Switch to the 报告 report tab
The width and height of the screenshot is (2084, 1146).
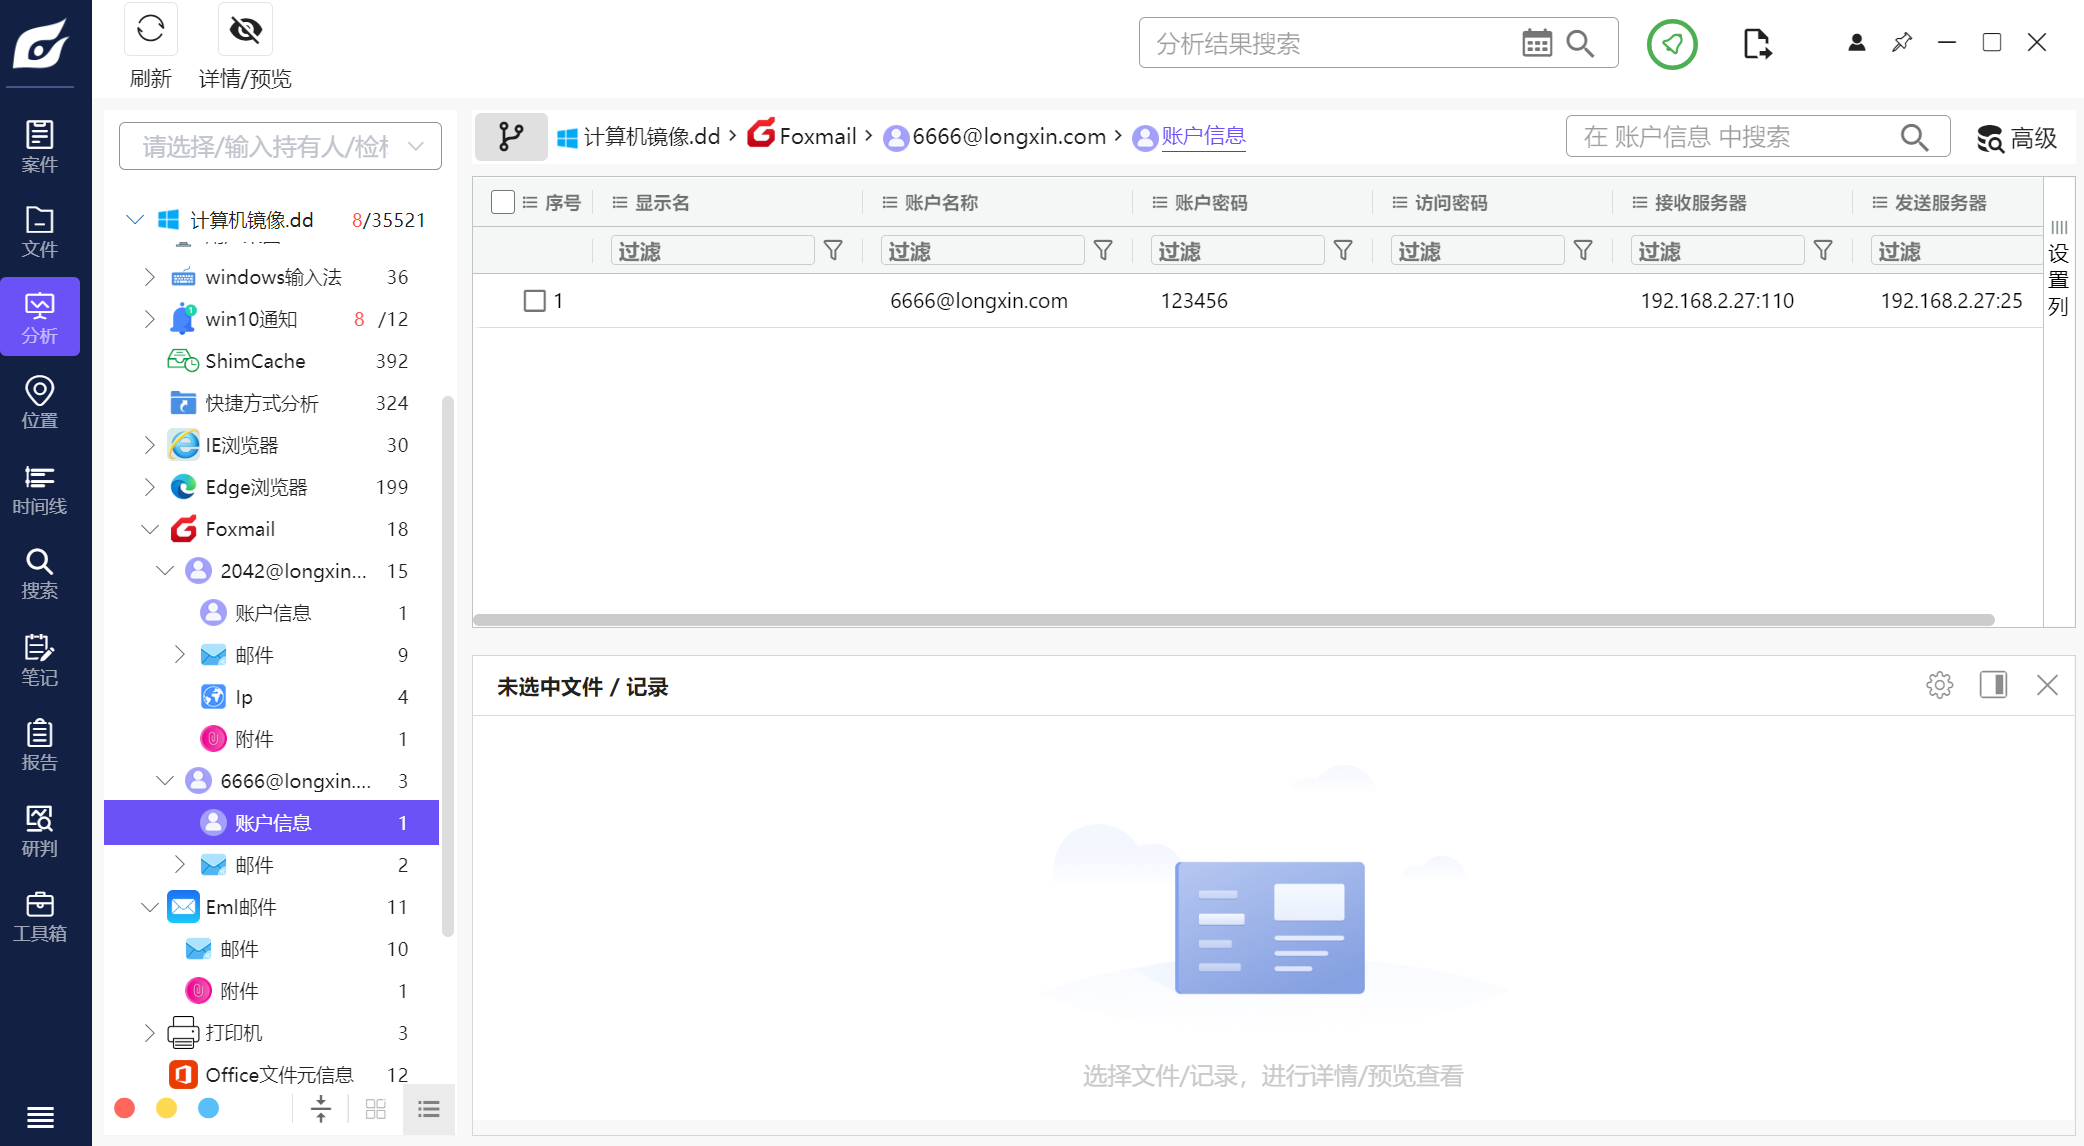click(39, 745)
